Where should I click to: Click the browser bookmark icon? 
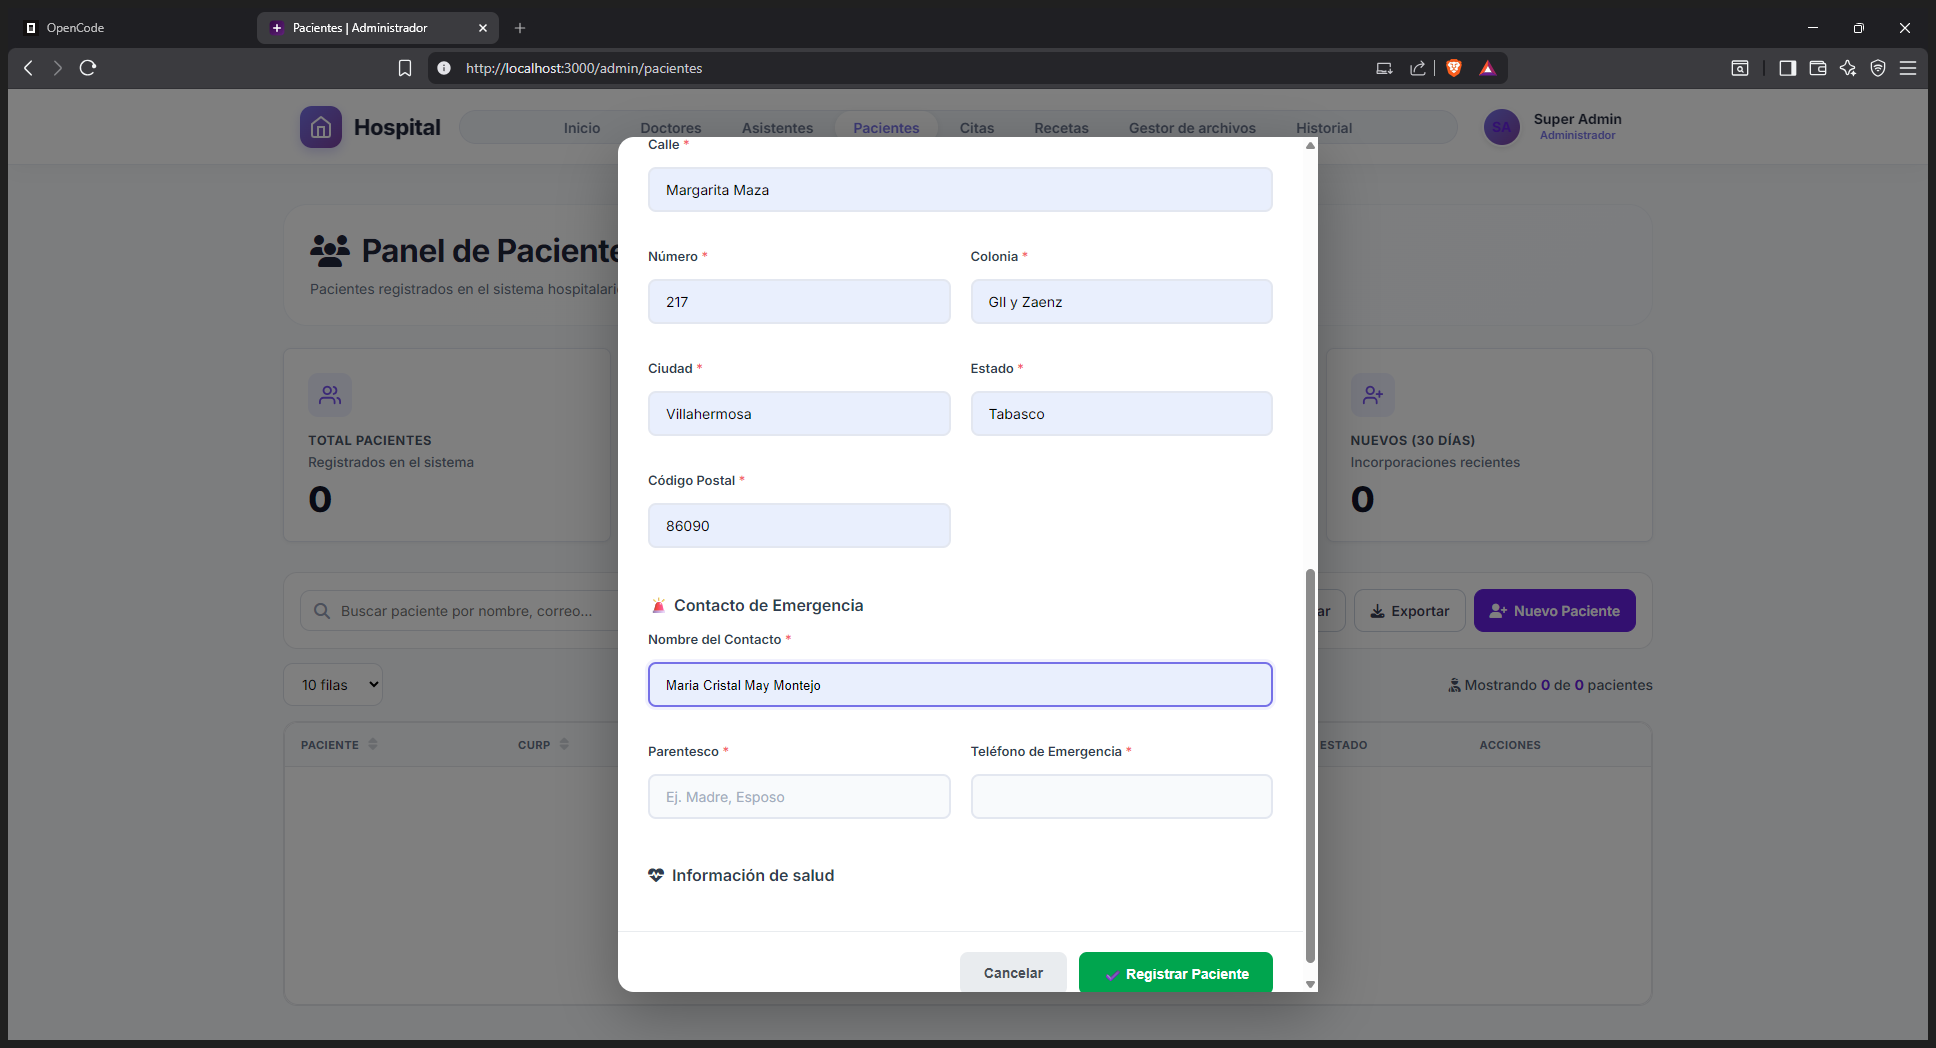pos(405,68)
